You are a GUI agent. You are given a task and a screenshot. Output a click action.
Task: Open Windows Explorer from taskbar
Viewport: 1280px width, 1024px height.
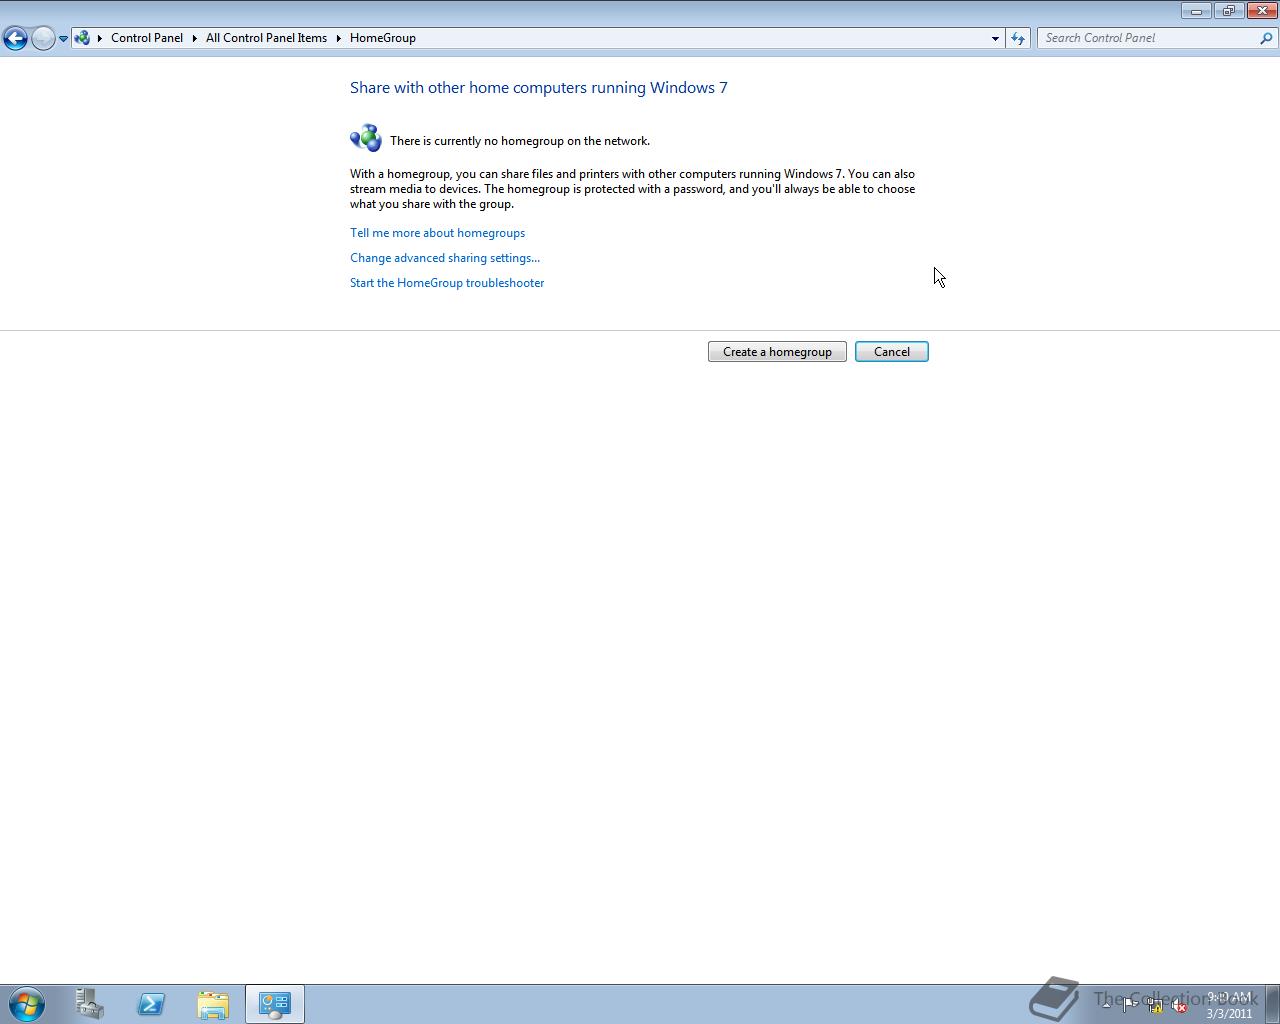[212, 1004]
